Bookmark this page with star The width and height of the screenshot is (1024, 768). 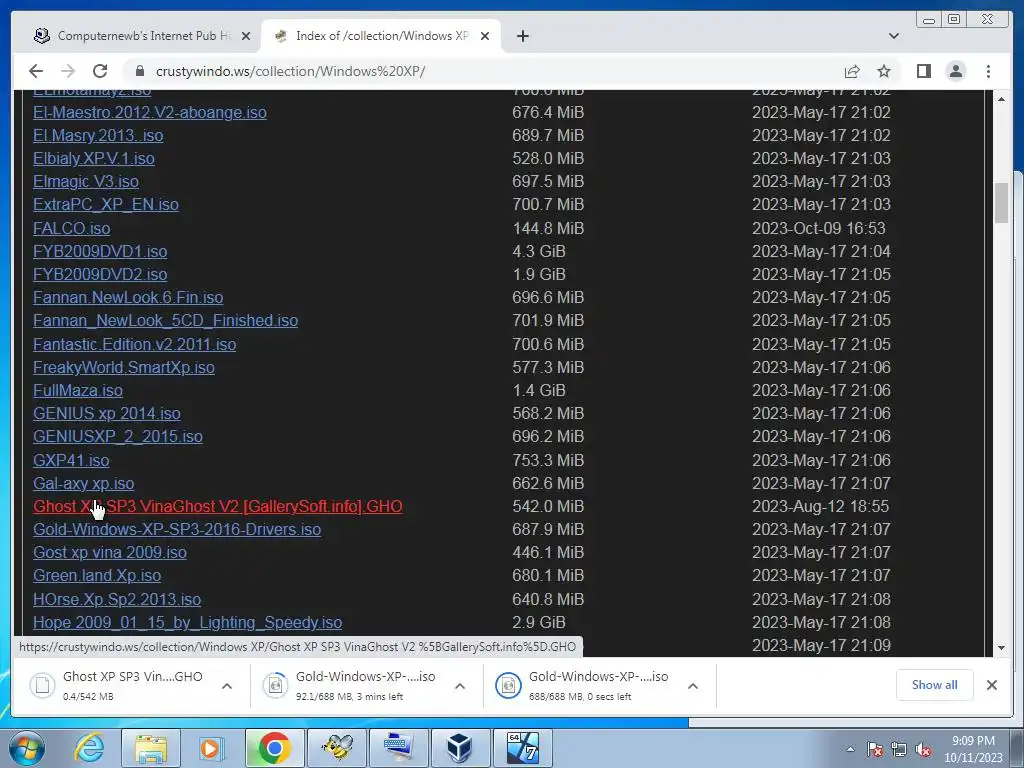pyautogui.click(x=884, y=71)
